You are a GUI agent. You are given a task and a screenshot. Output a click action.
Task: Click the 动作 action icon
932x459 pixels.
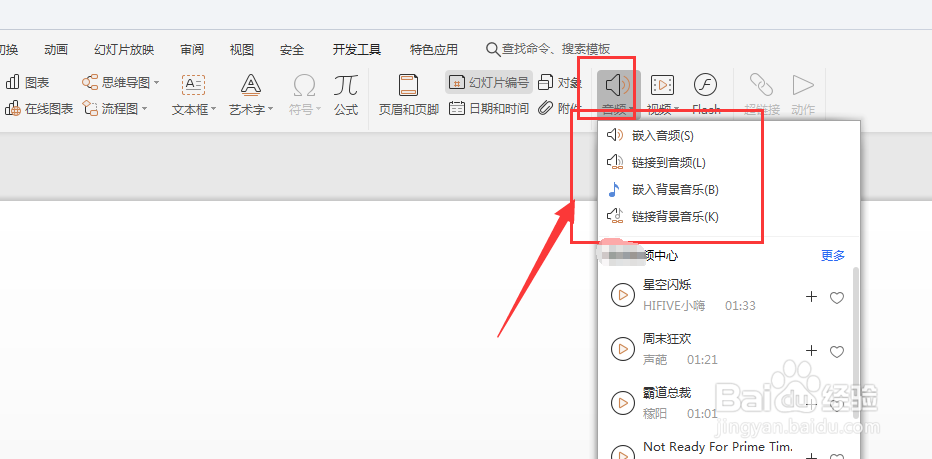[x=803, y=86]
